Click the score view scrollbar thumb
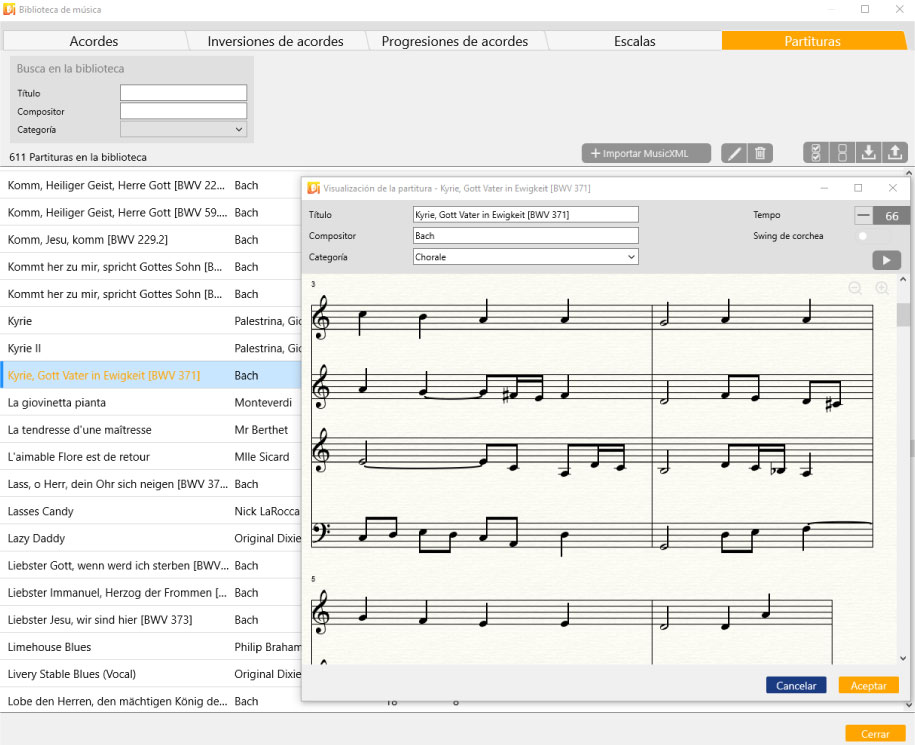This screenshot has height=745, width=915. [903, 315]
